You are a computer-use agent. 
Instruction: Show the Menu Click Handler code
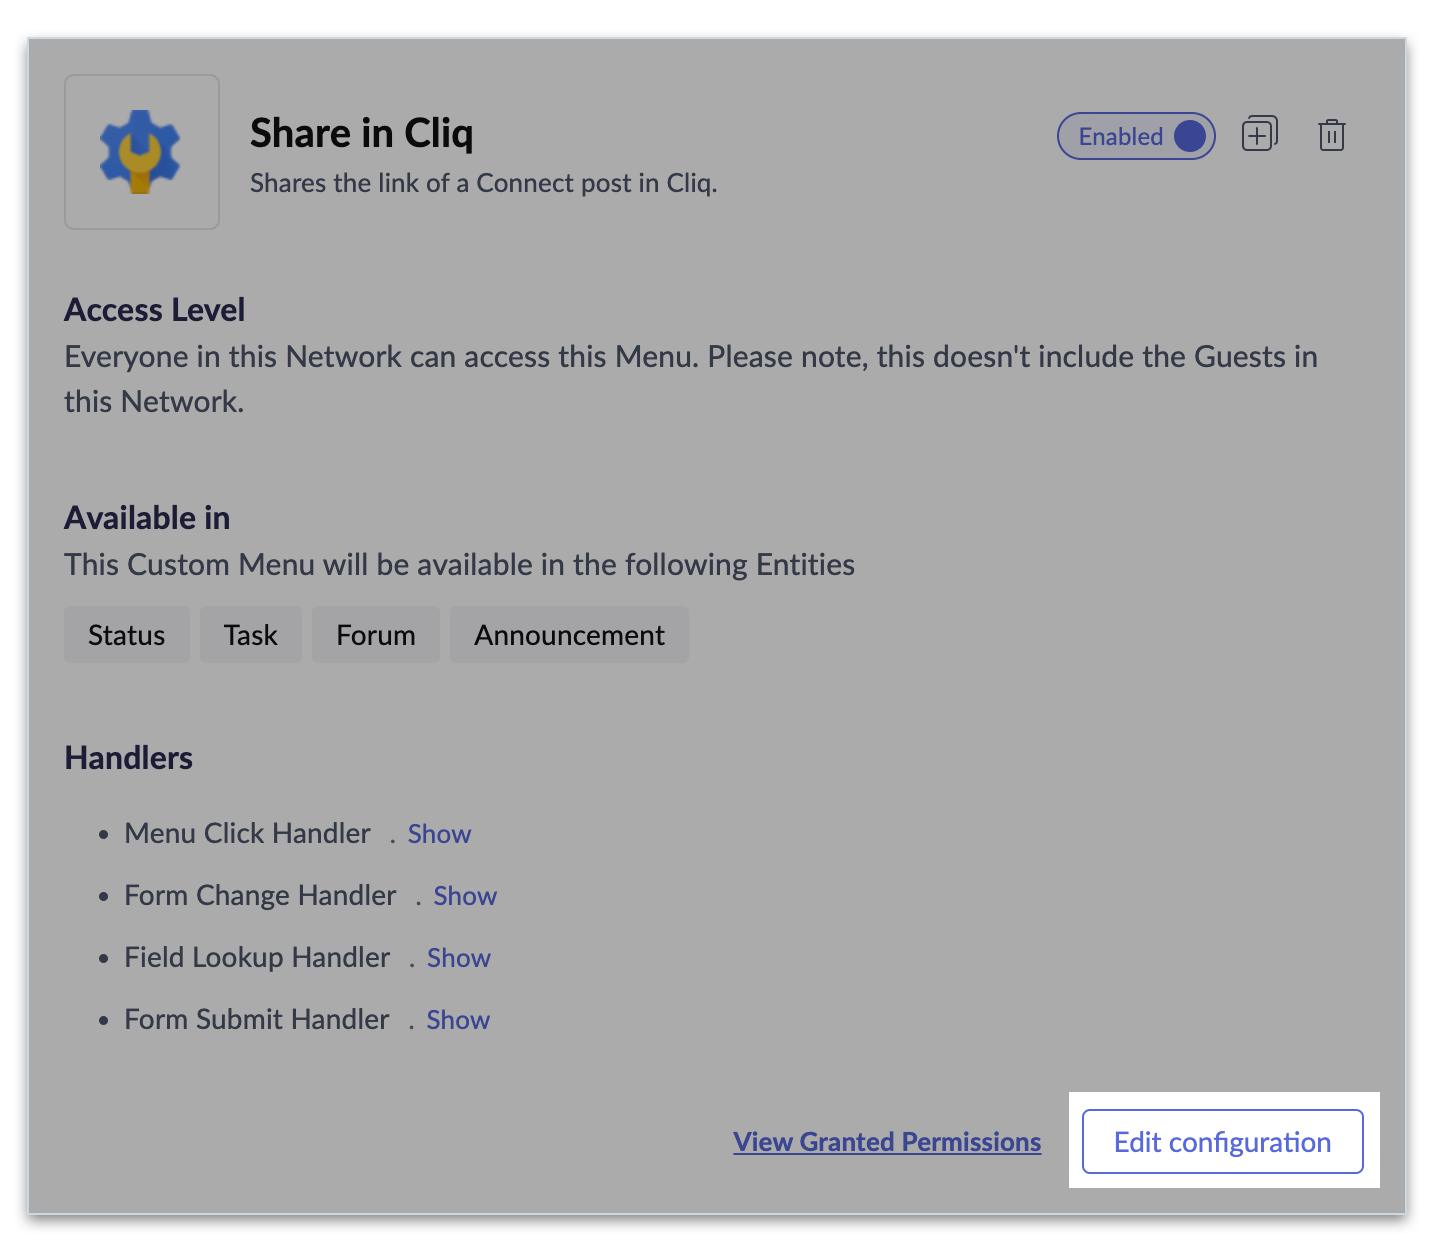click(439, 834)
